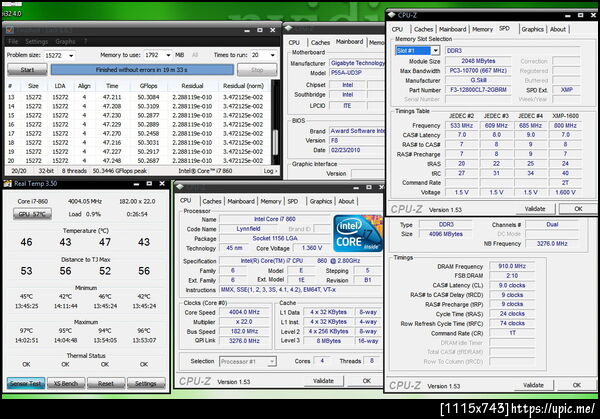This screenshot has width=600, height=419.
Task: Select CPU tab in CPU-Z Mainboard window
Action: point(294,42)
